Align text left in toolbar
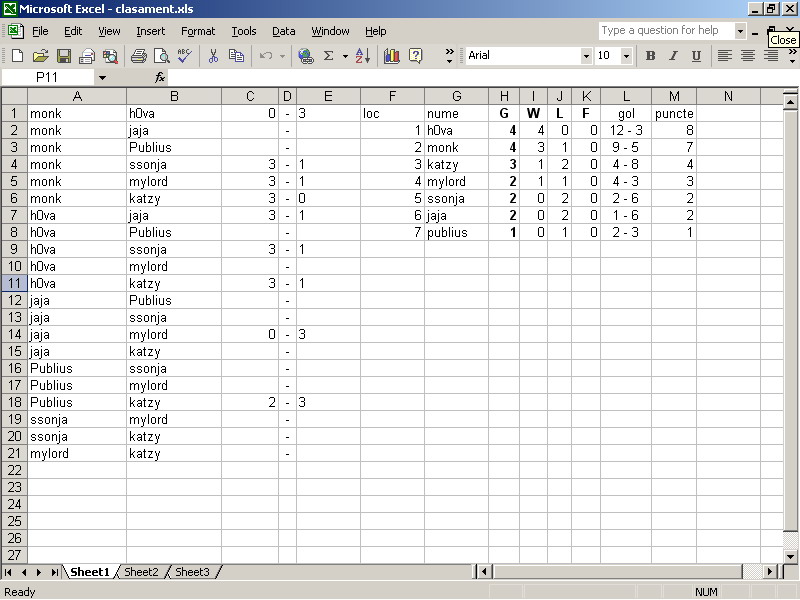 pos(724,56)
